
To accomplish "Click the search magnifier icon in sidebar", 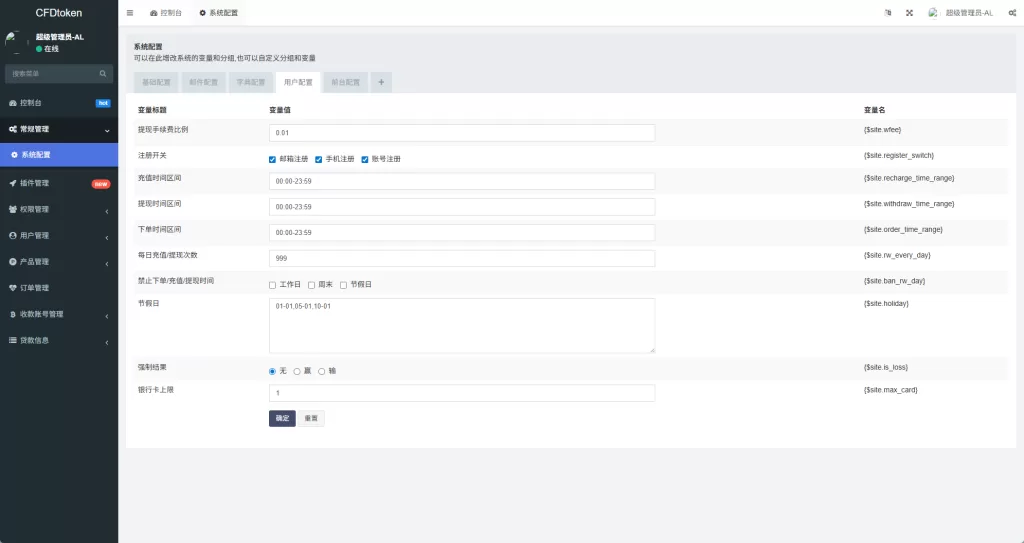I will pos(102,74).
